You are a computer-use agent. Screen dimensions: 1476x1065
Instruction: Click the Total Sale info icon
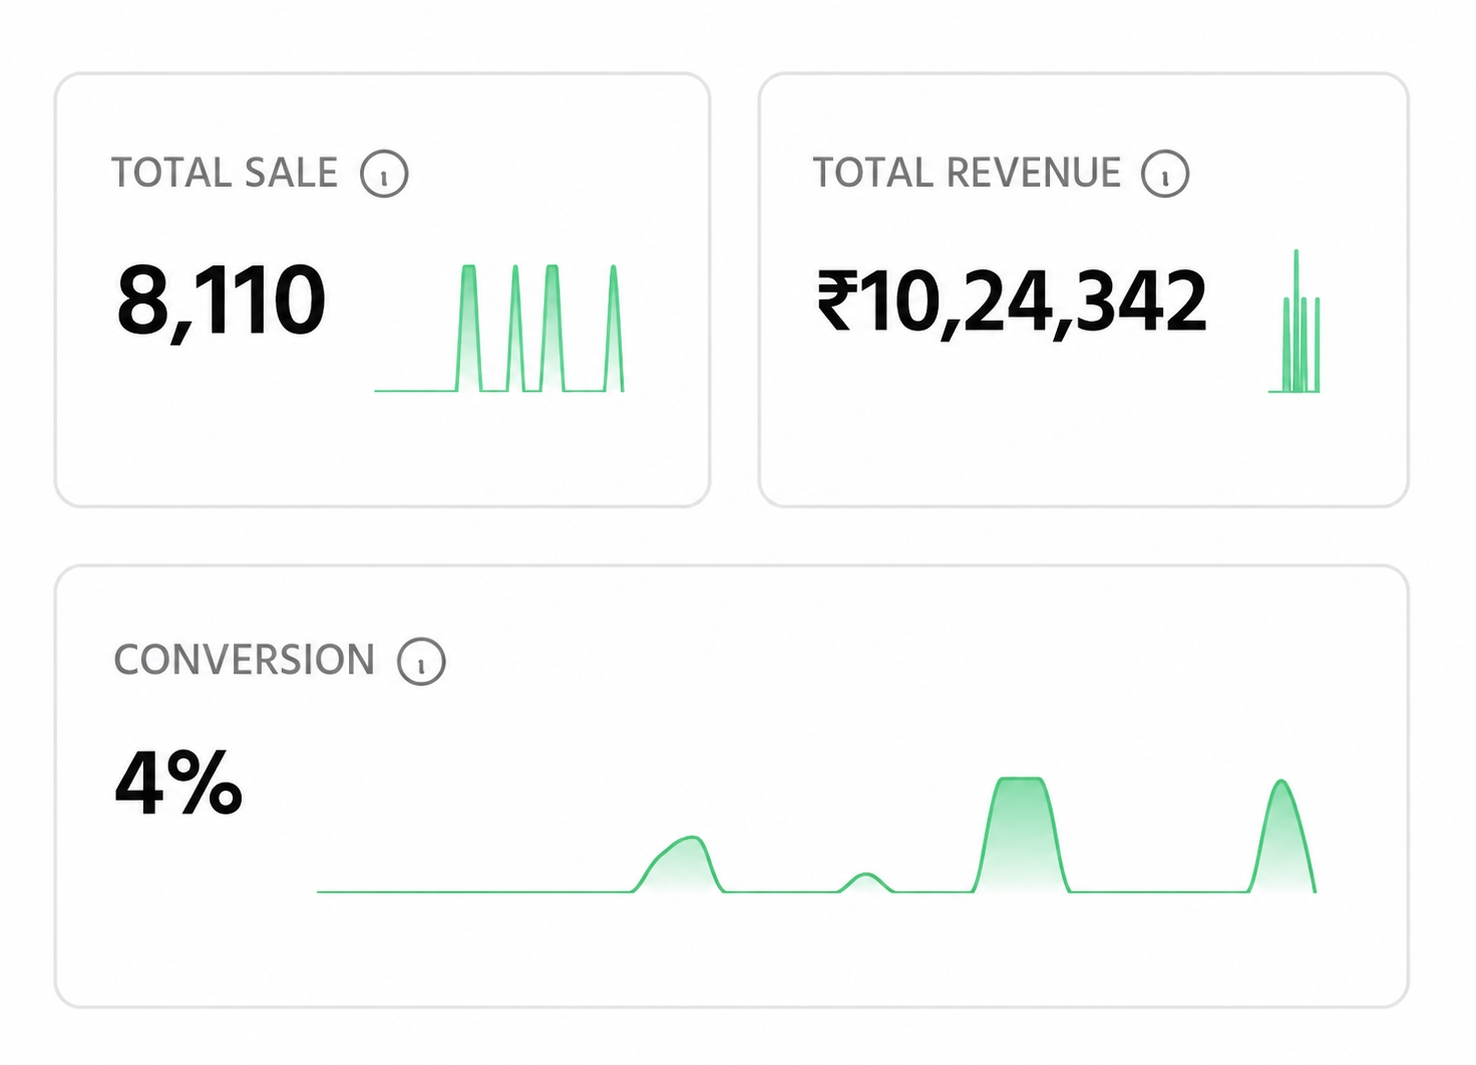384,173
